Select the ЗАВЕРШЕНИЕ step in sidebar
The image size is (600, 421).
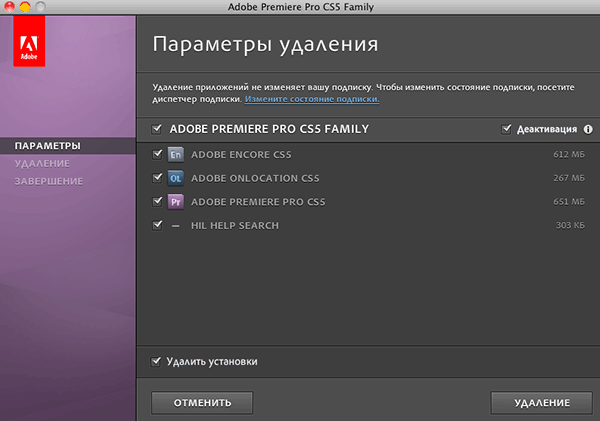49,181
